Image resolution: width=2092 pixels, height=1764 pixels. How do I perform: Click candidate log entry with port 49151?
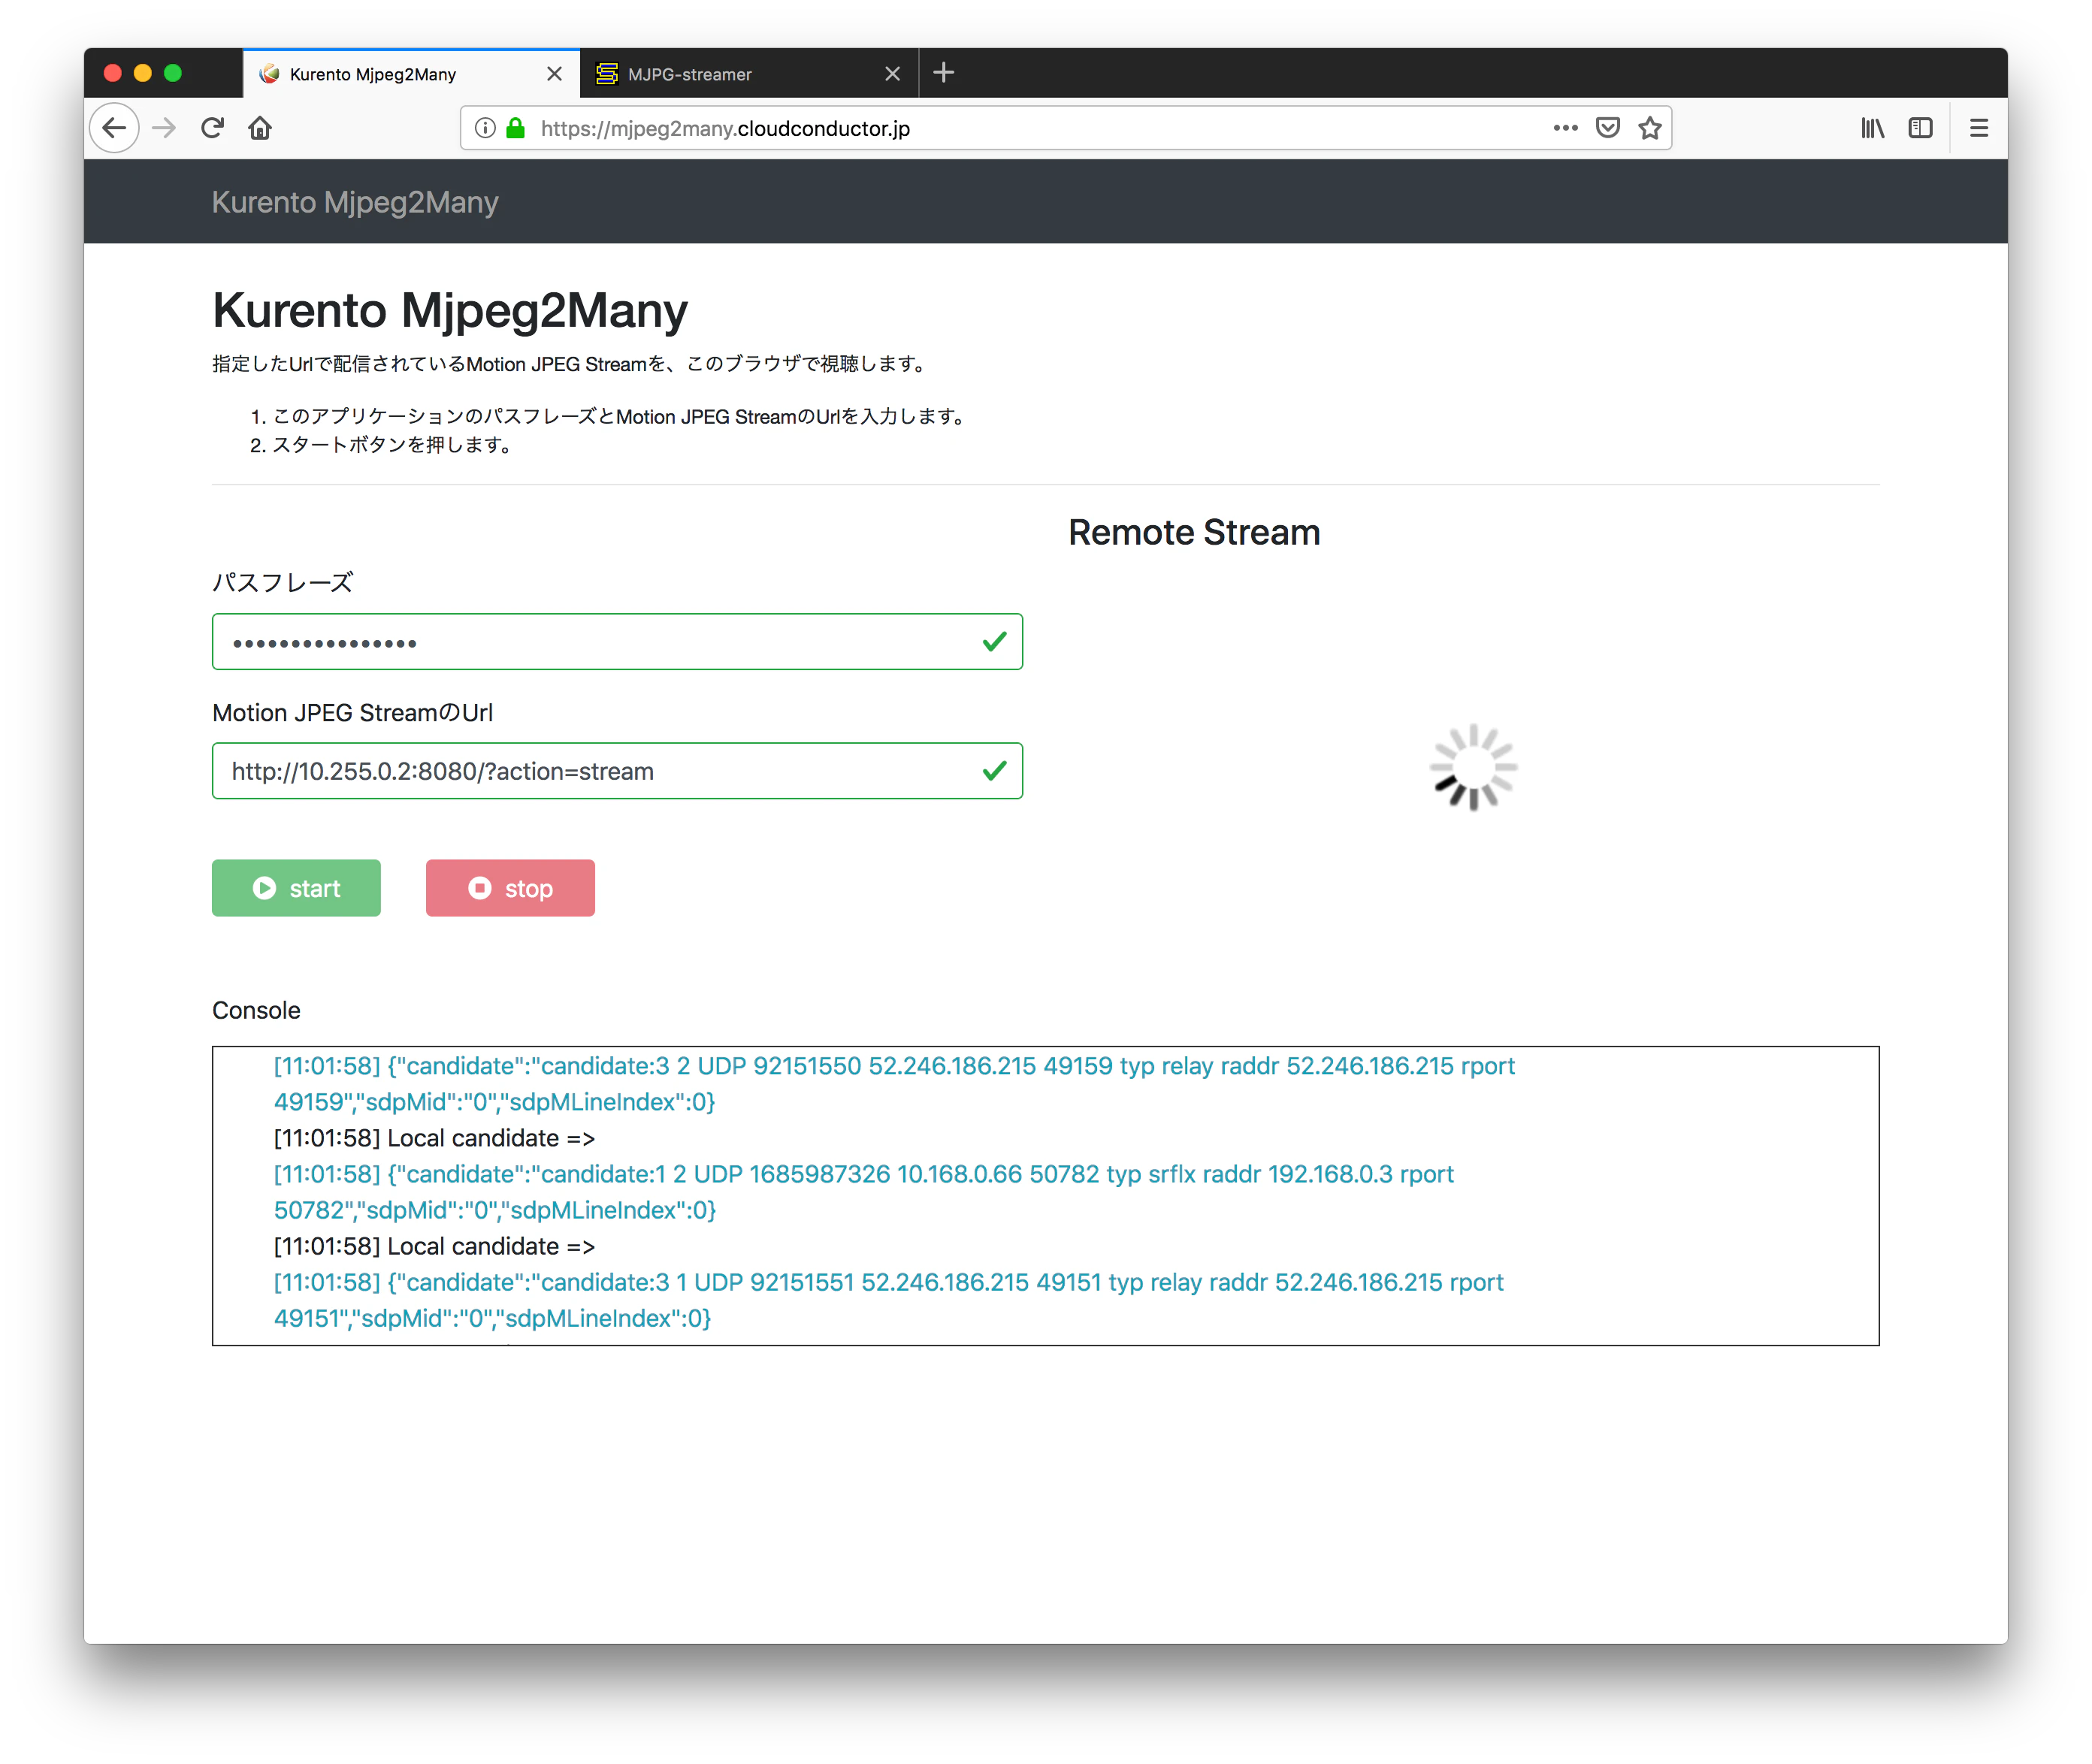[x=889, y=1300]
